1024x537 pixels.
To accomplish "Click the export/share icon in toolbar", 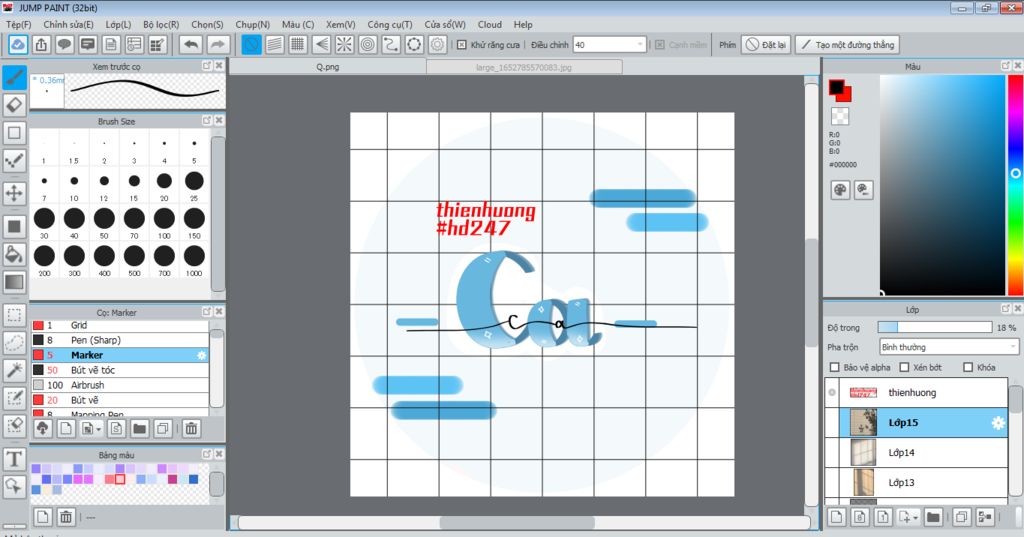I will (41, 44).
